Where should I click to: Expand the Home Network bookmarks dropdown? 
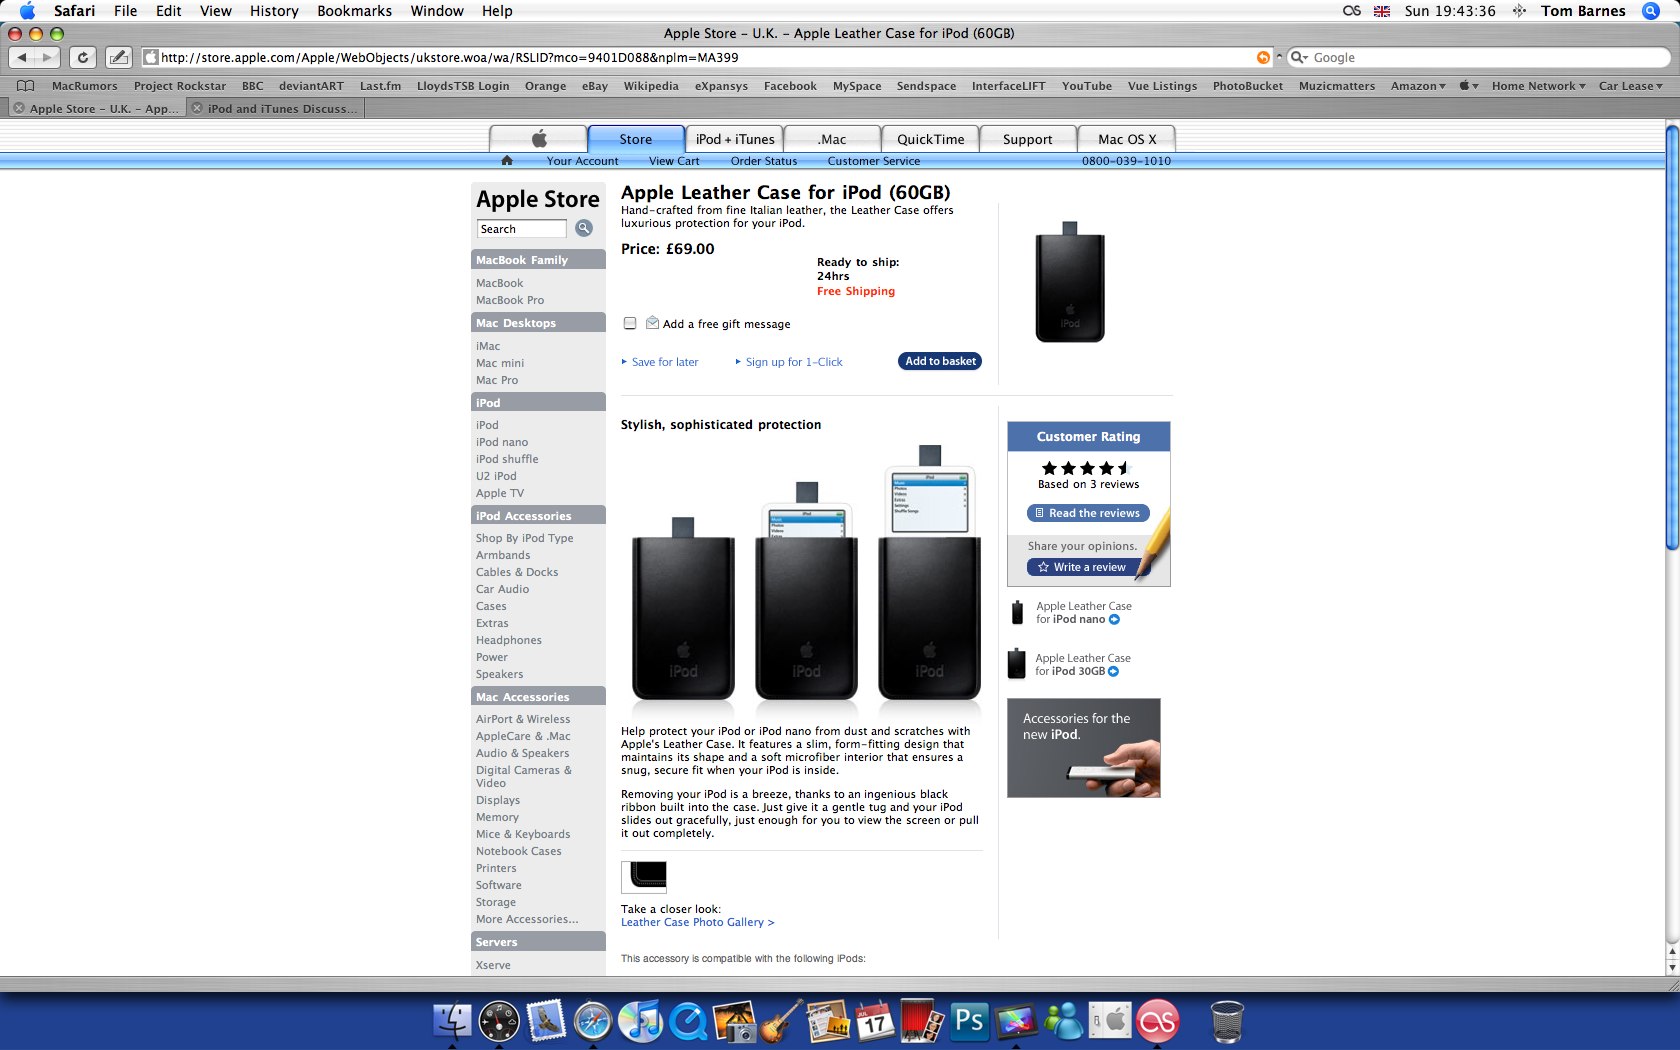point(1538,86)
